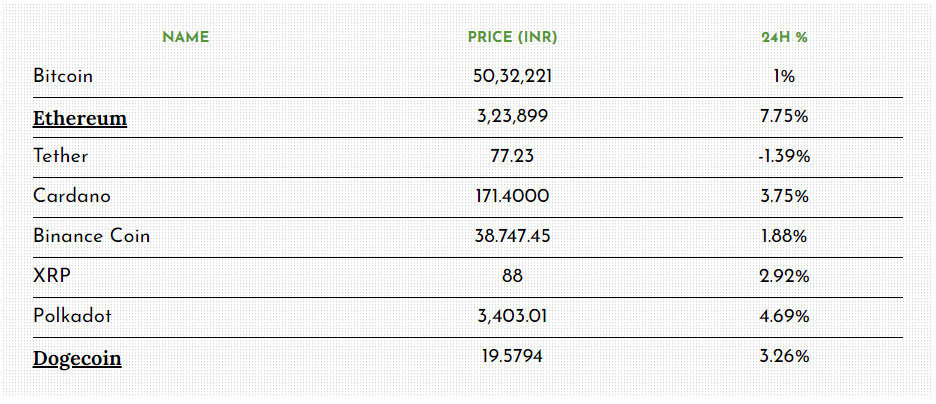Select the XRP name cell
This screenshot has width=936, height=404.
[53, 276]
